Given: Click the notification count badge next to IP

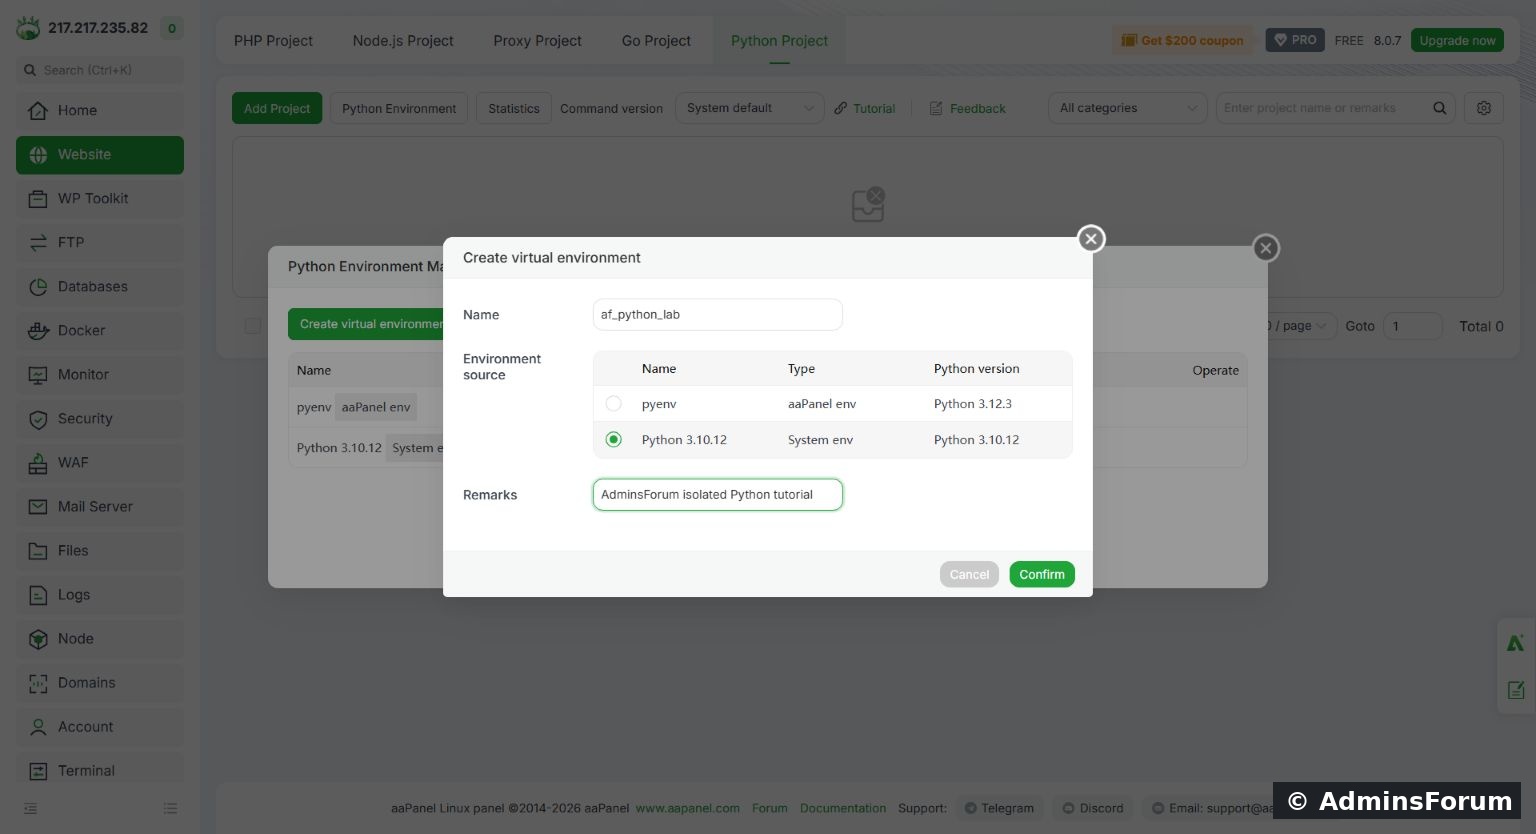Looking at the screenshot, I should click(x=172, y=28).
